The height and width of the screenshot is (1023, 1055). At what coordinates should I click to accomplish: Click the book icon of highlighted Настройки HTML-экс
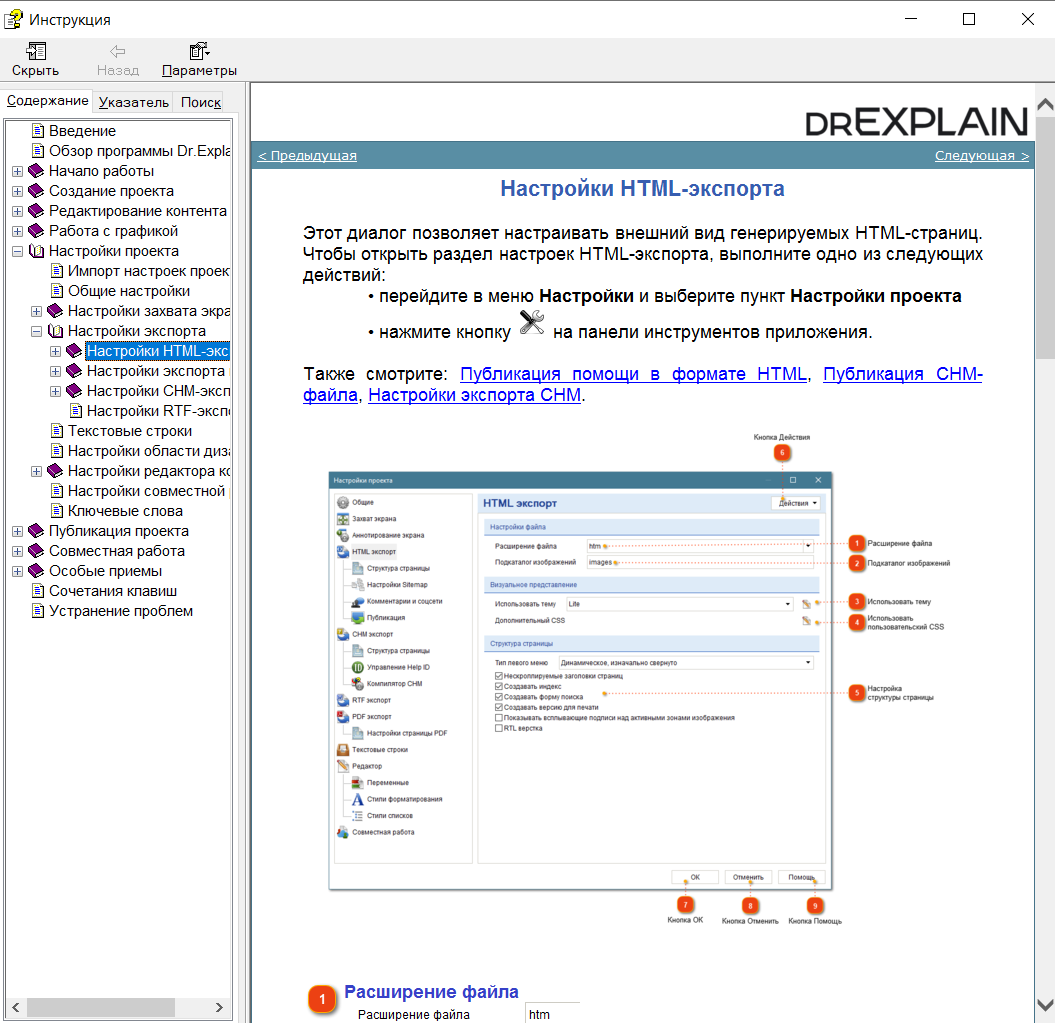coord(74,351)
